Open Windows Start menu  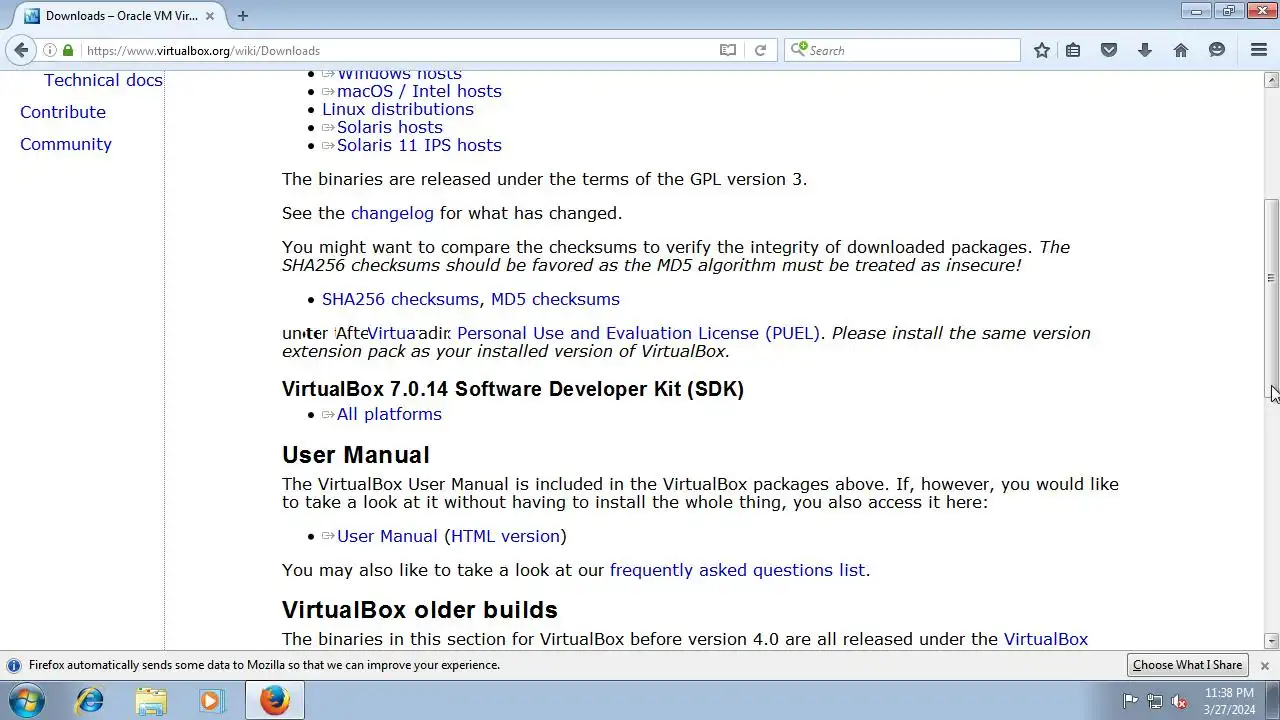coord(26,700)
